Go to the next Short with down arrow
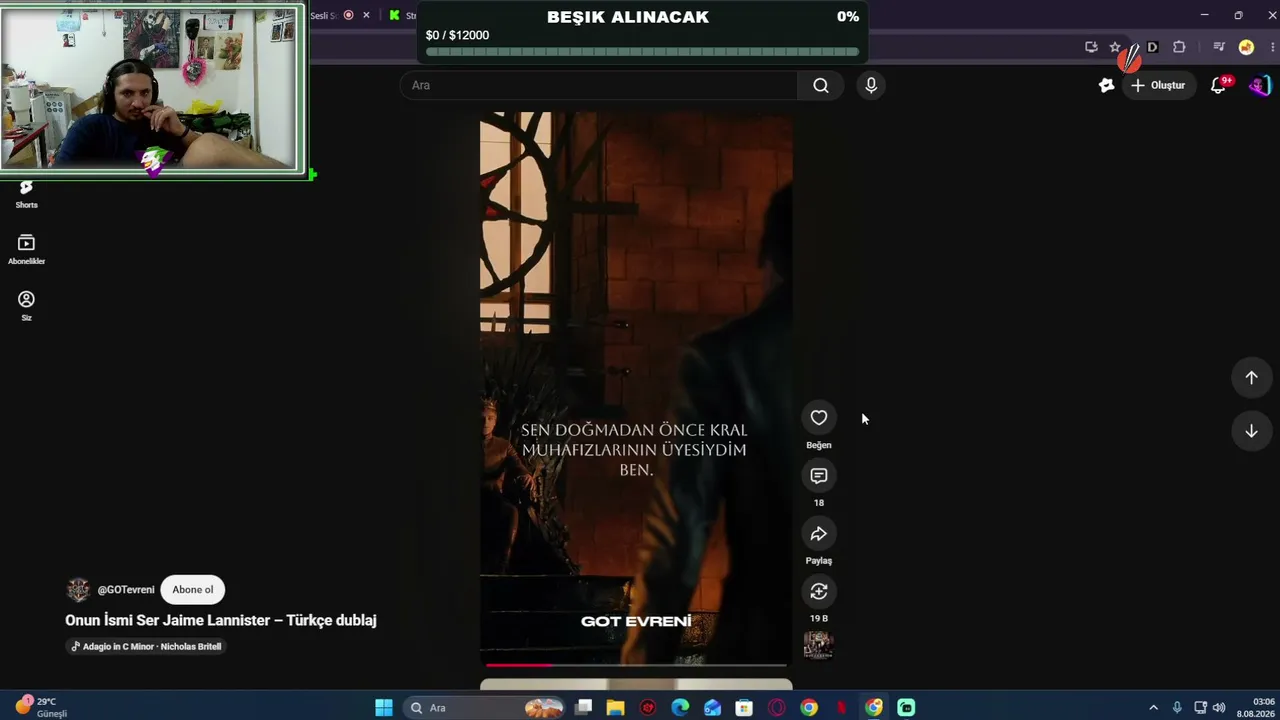The image size is (1280, 720). [x=1251, y=431]
